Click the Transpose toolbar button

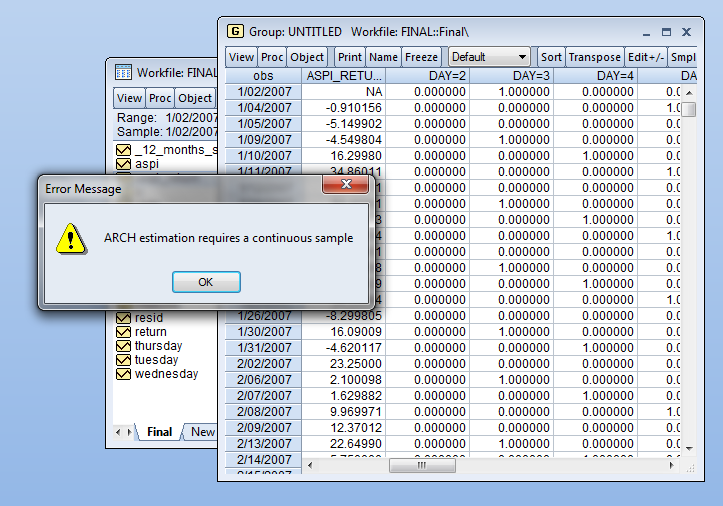594,58
